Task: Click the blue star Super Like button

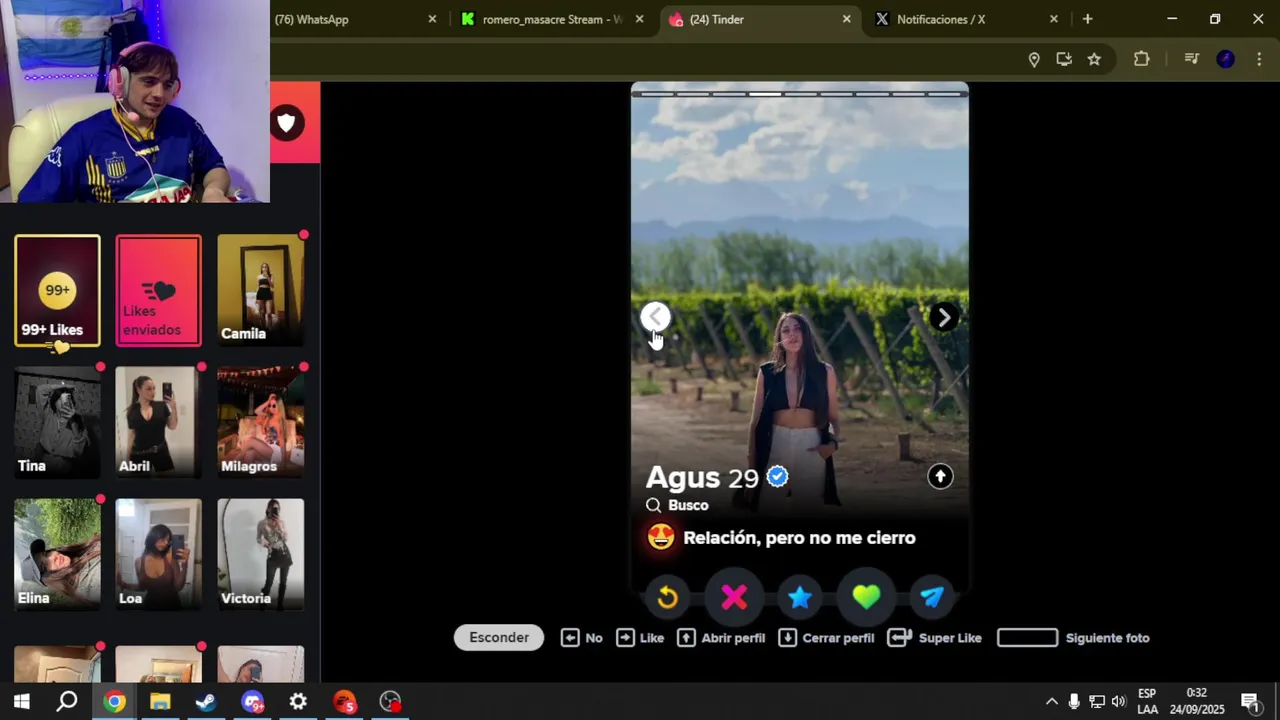Action: (800, 597)
